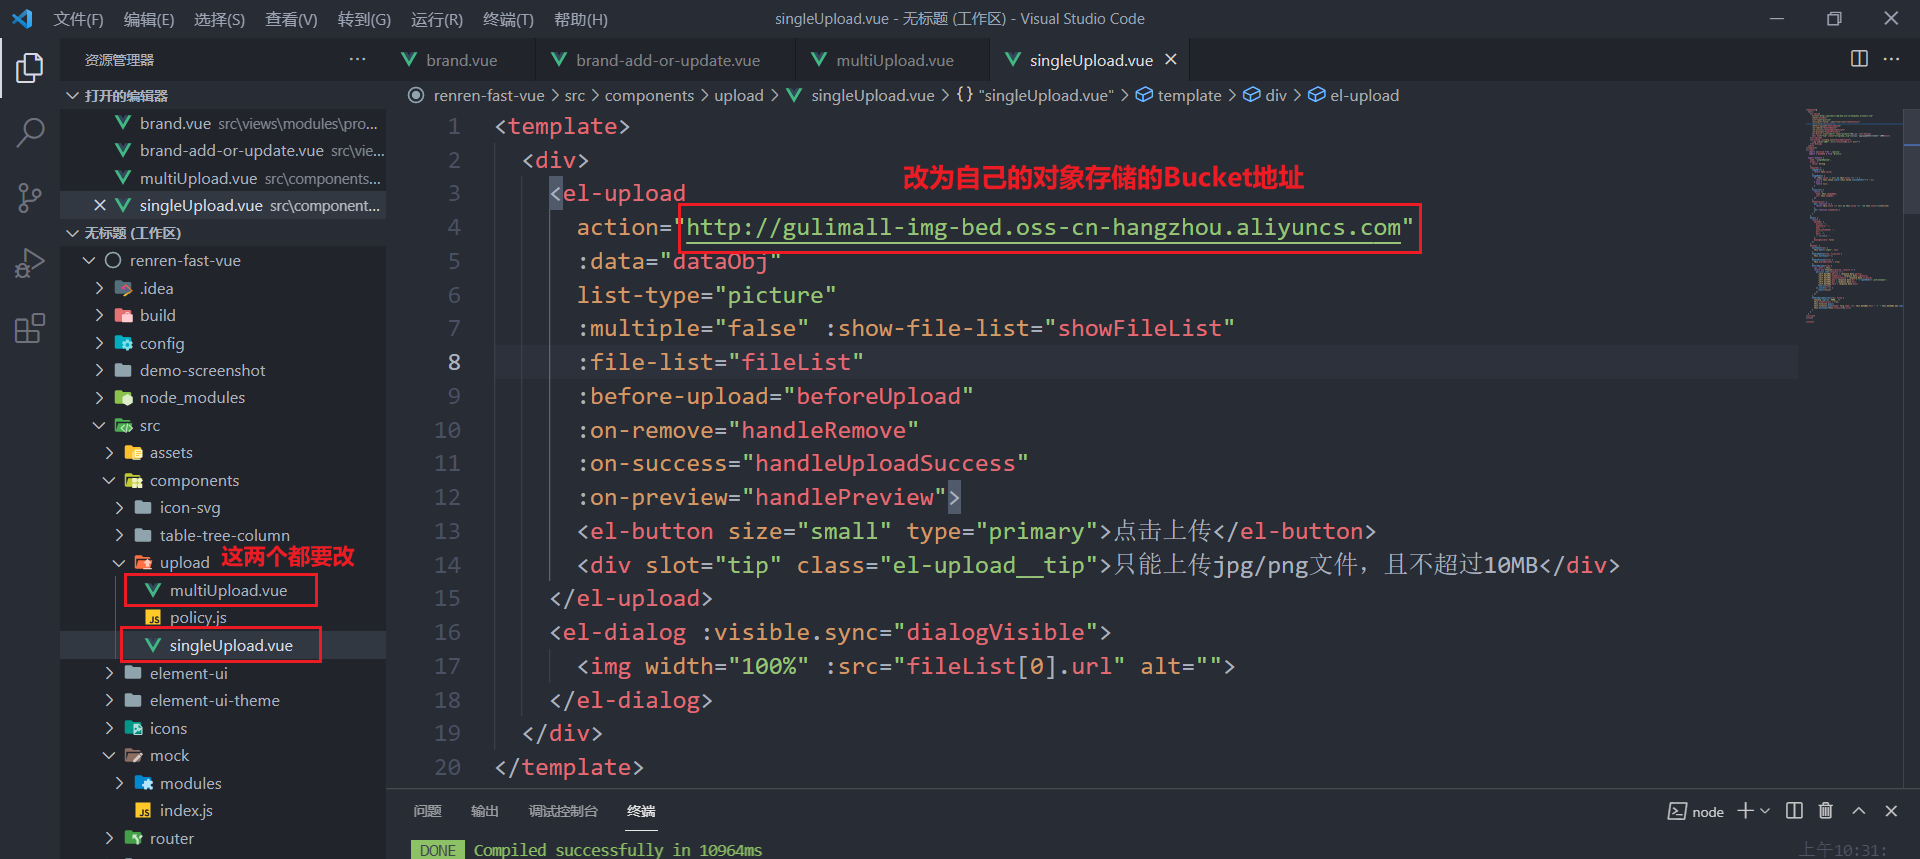The image size is (1920, 859).
Task: Open the 选择(S) menu
Action: tap(220, 19)
